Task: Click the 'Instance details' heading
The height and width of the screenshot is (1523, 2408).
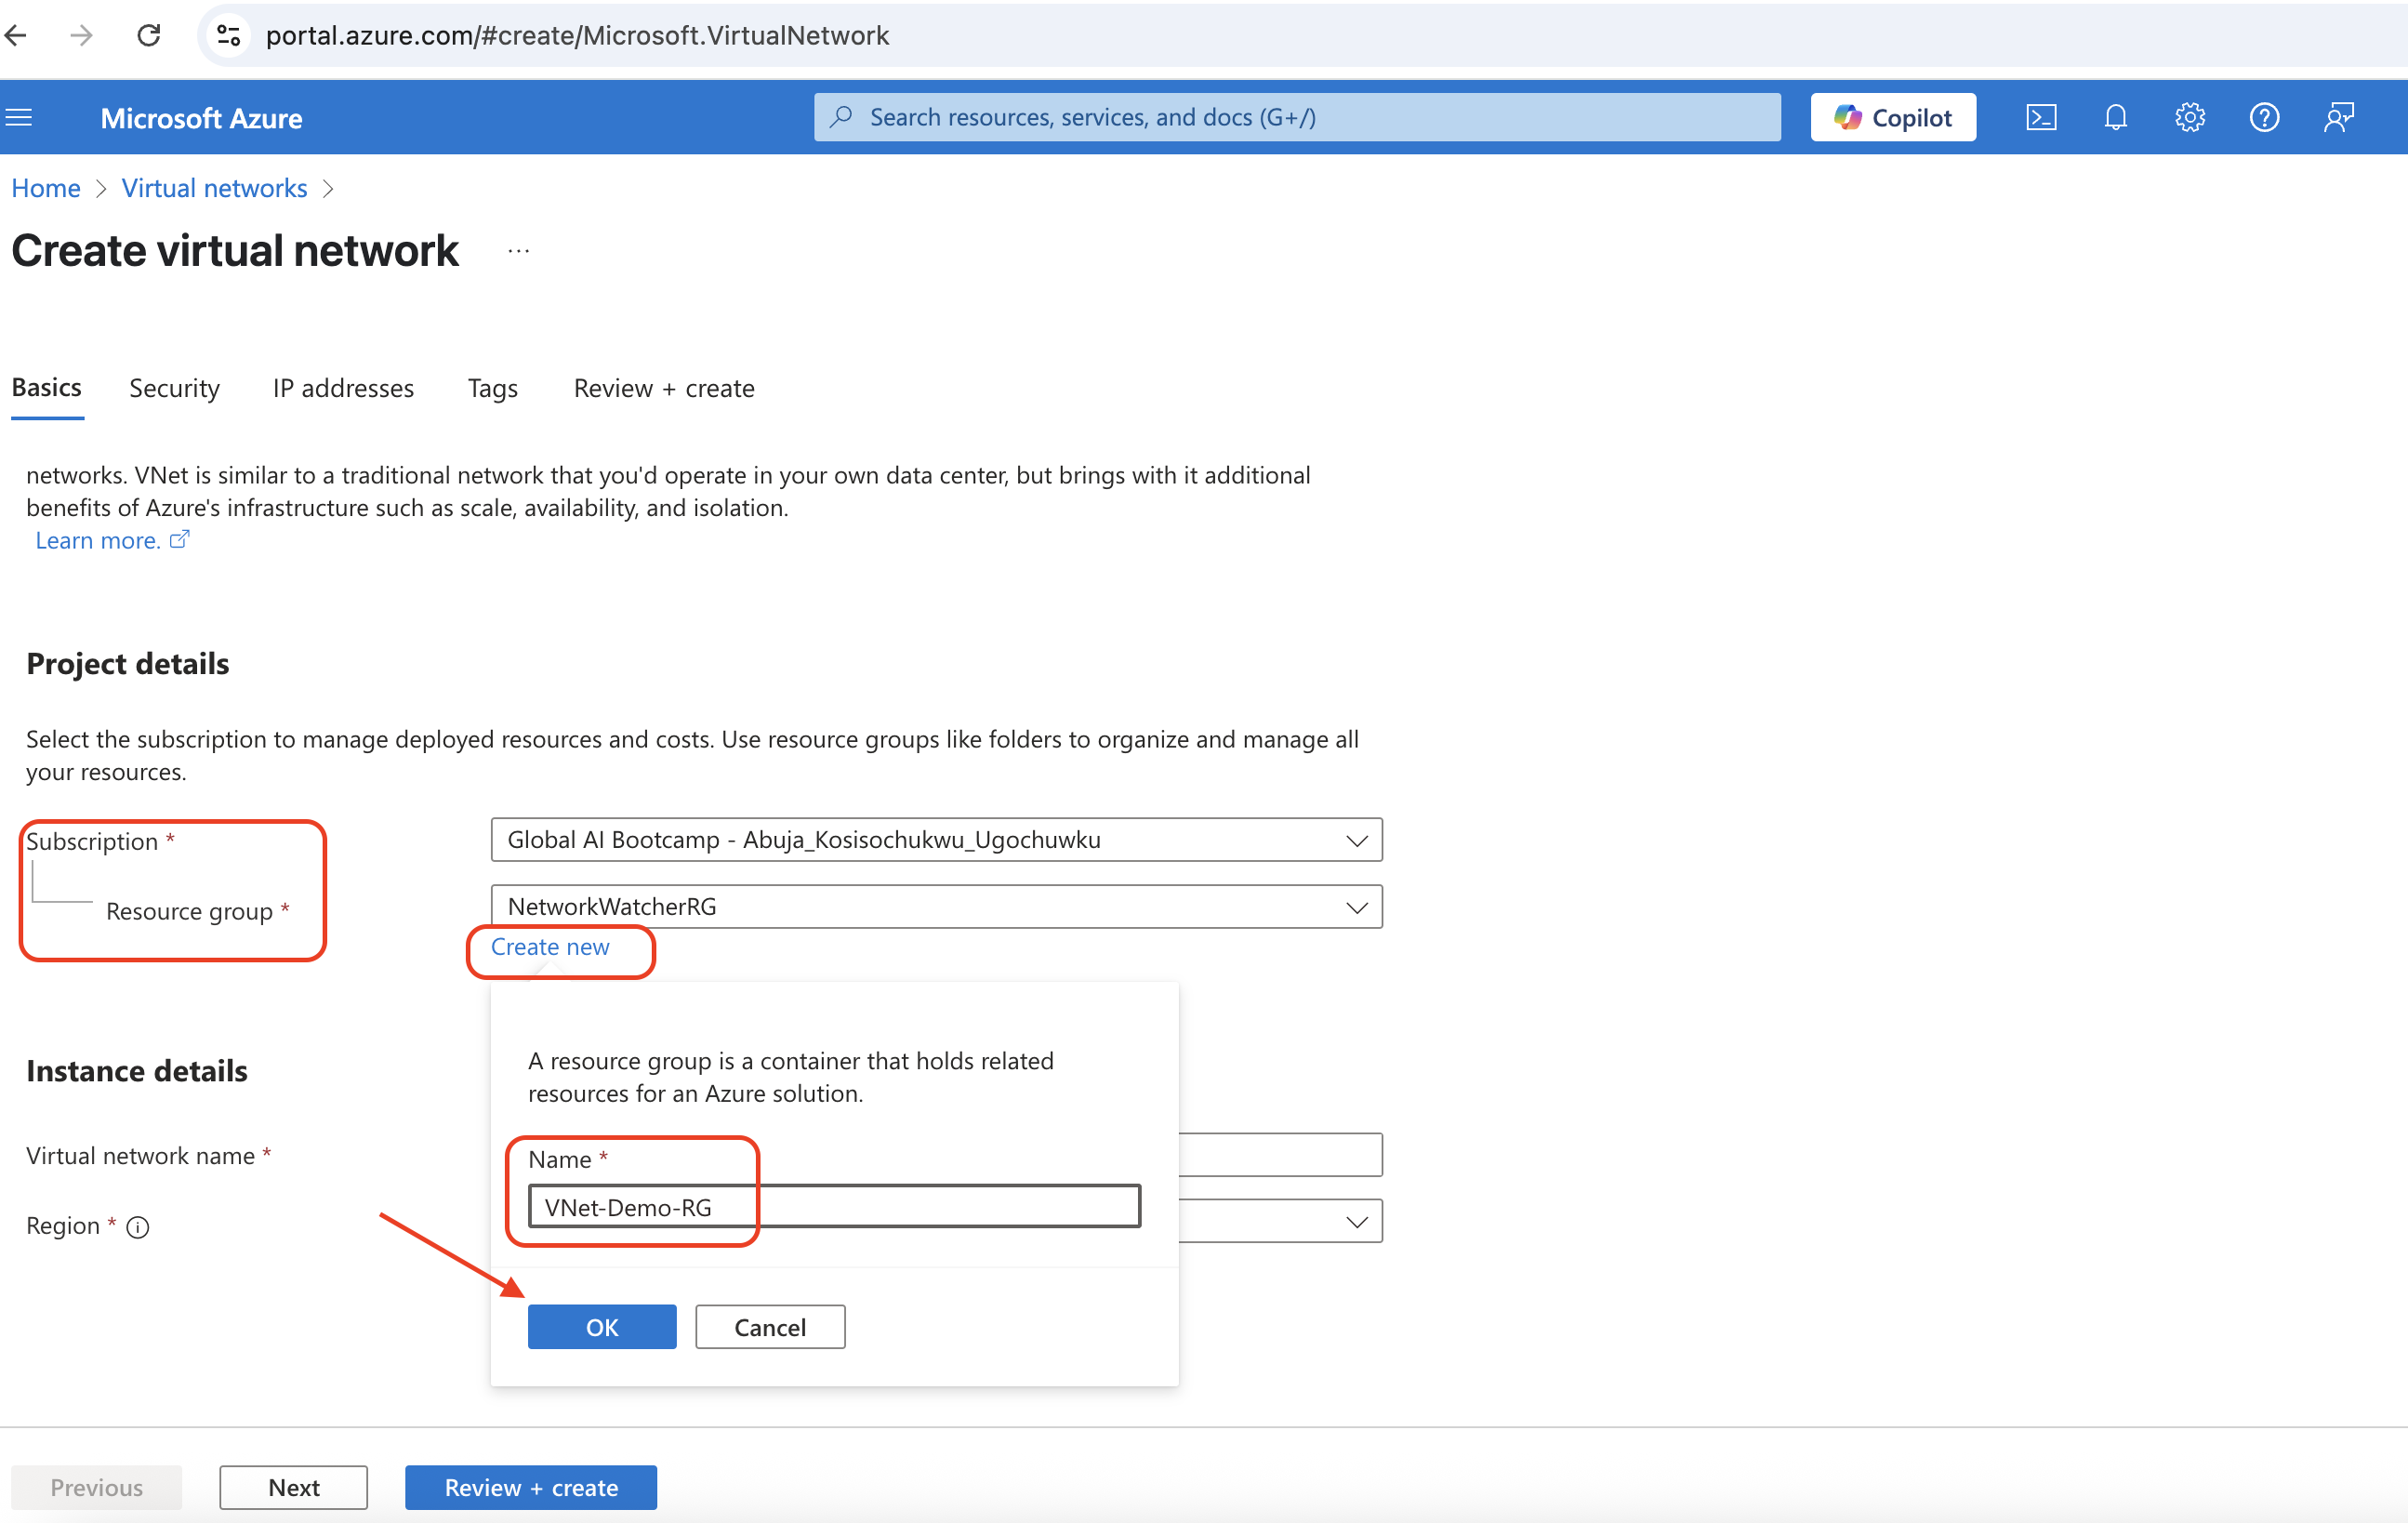Action: pyautogui.click(x=137, y=1071)
